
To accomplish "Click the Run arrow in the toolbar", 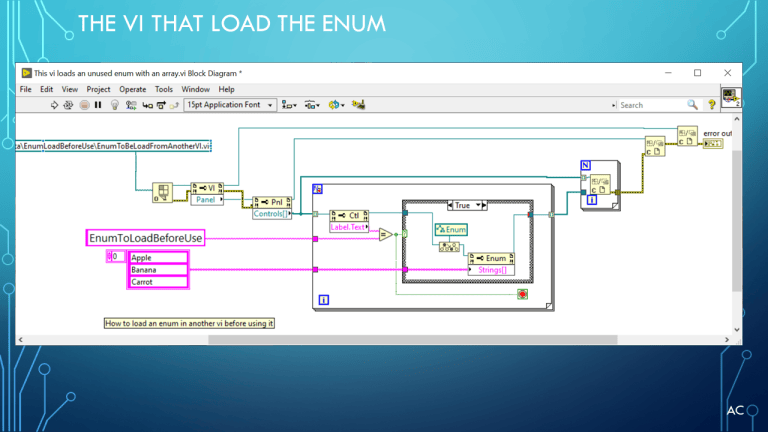I will coord(54,105).
